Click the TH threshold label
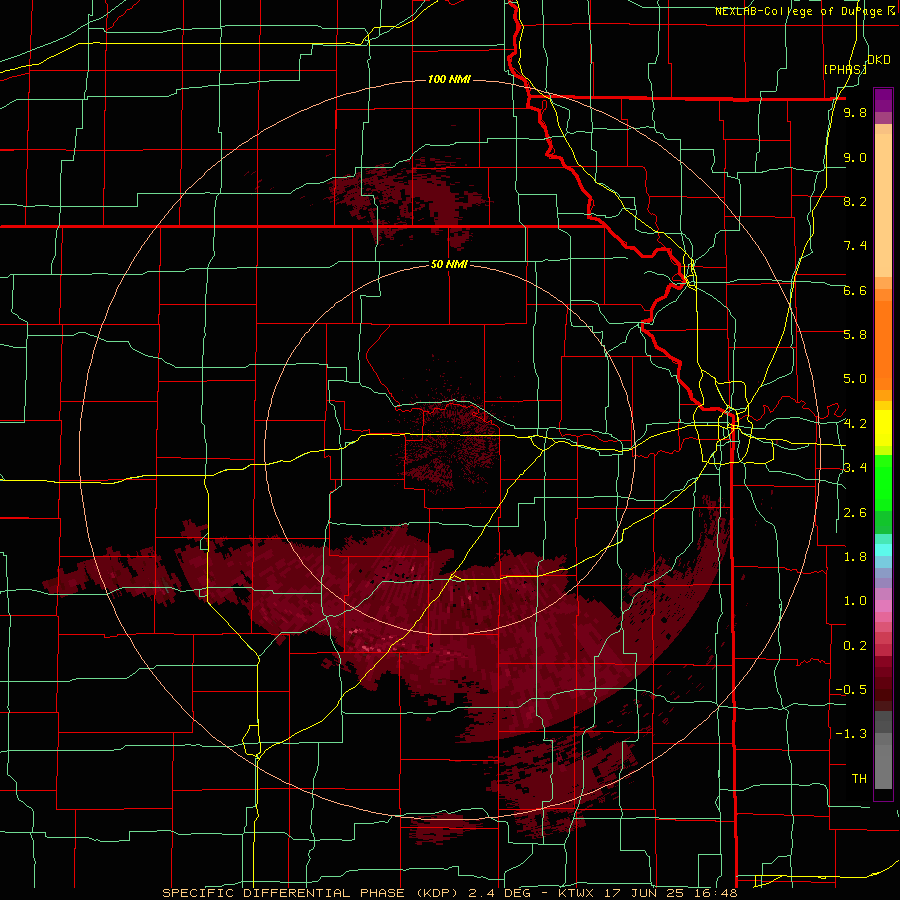This screenshot has width=900, height=900. (x=859, y=779)
